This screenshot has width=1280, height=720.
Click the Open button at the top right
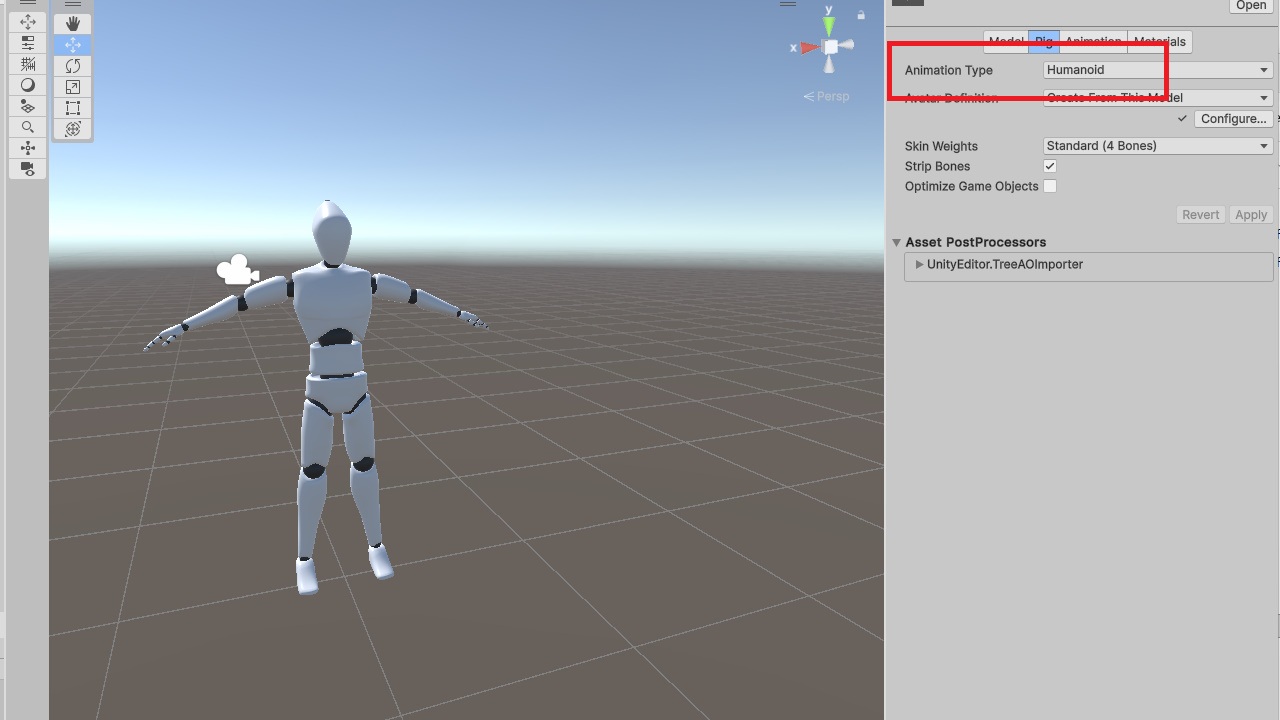tap(1249, 6)
